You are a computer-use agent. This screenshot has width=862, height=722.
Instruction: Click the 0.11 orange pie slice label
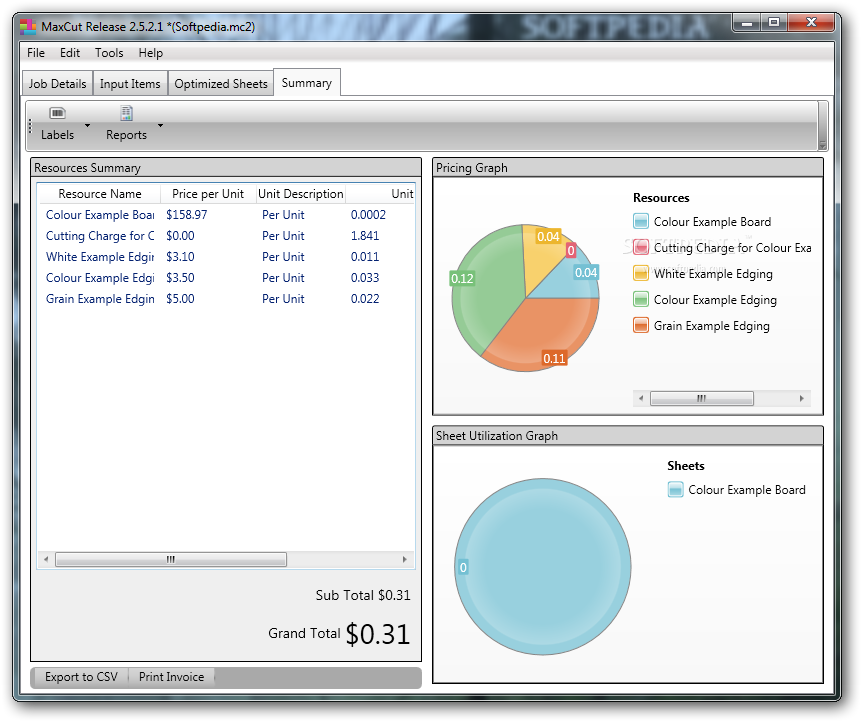tap(554, 359)
